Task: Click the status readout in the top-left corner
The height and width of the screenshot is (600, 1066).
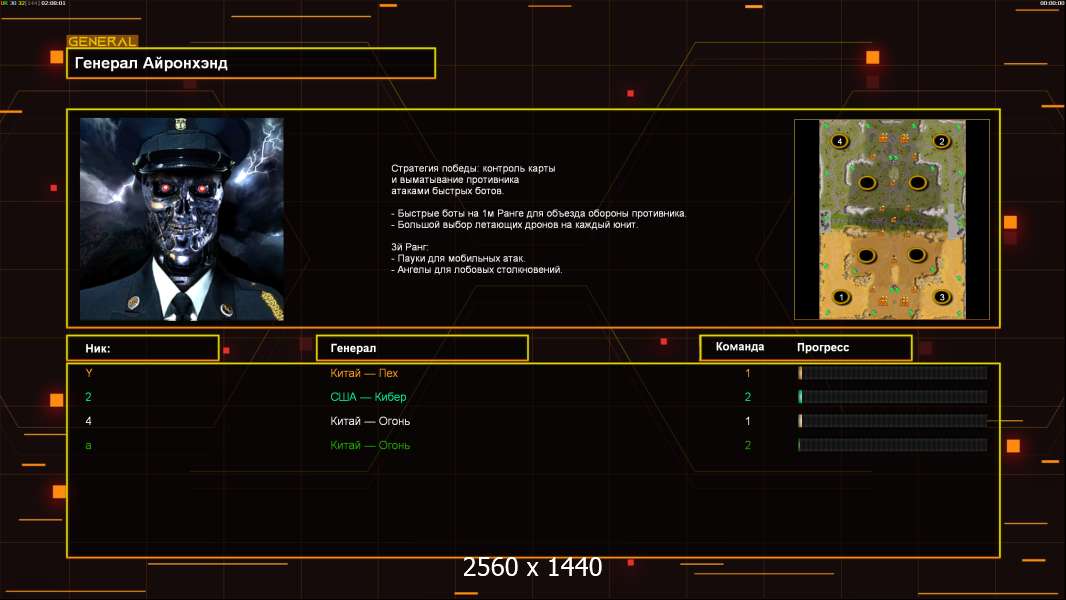Action: [x=33, y=3]
